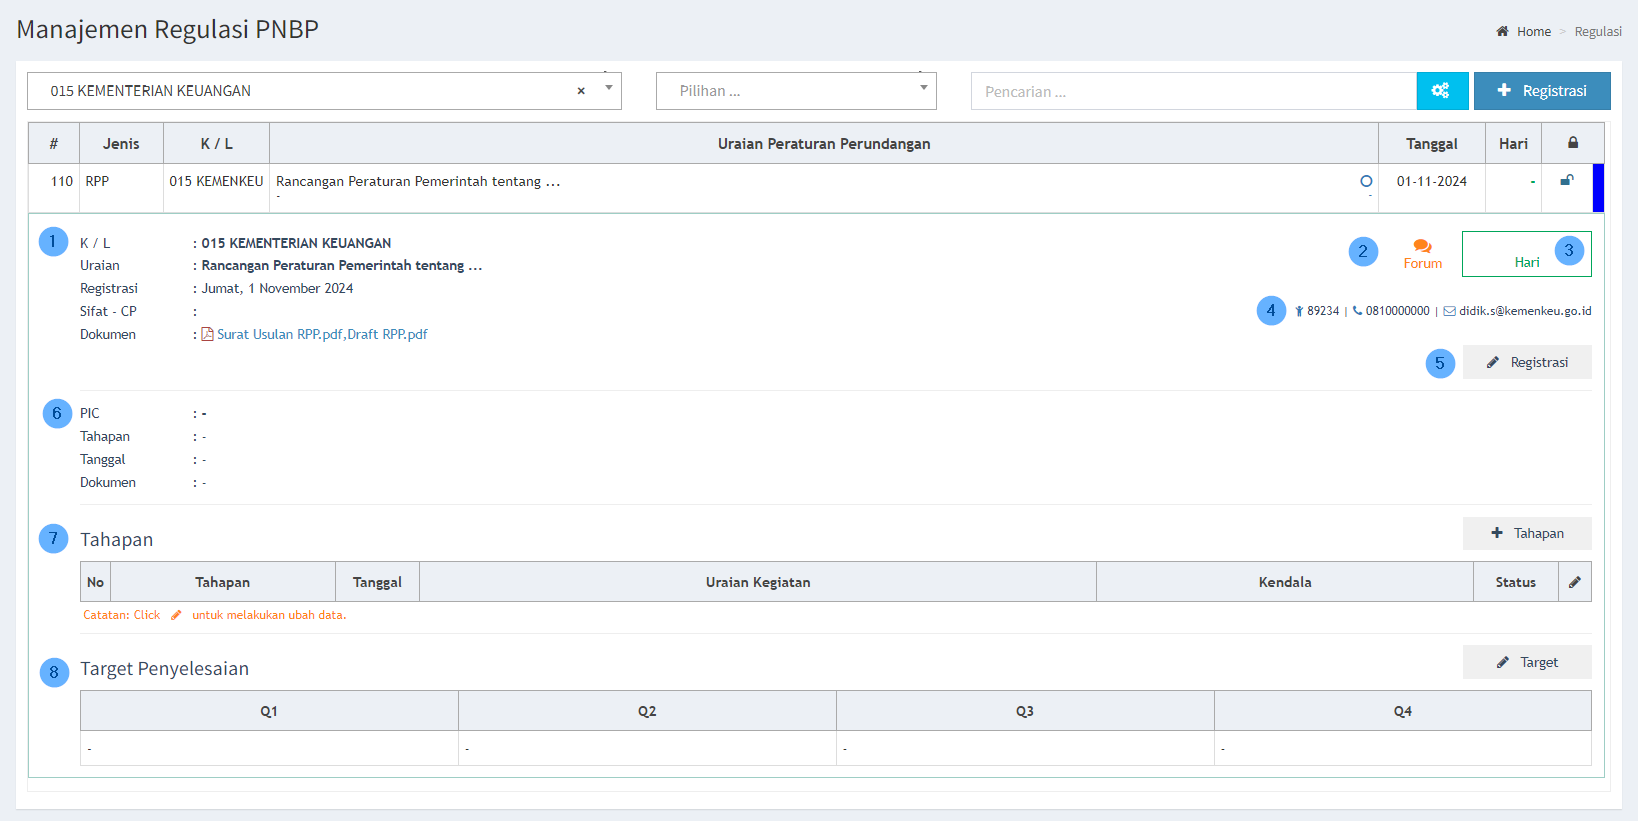Click the home icon in breadcrumb
The image size is (1638, 821).
(1502, 32)
